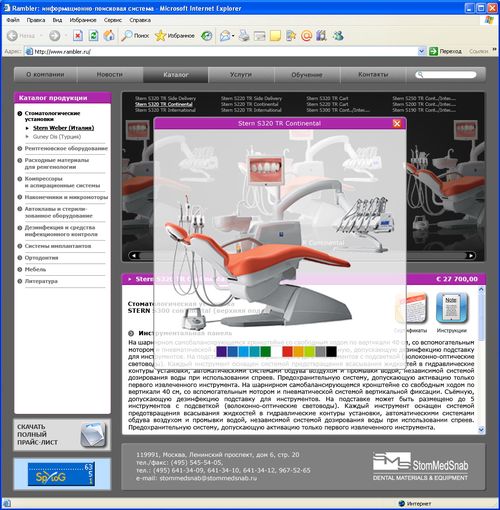Stop page loading with the red X icon
The height and width of the screenshot is (510, 500).
[x=78, y=35]
